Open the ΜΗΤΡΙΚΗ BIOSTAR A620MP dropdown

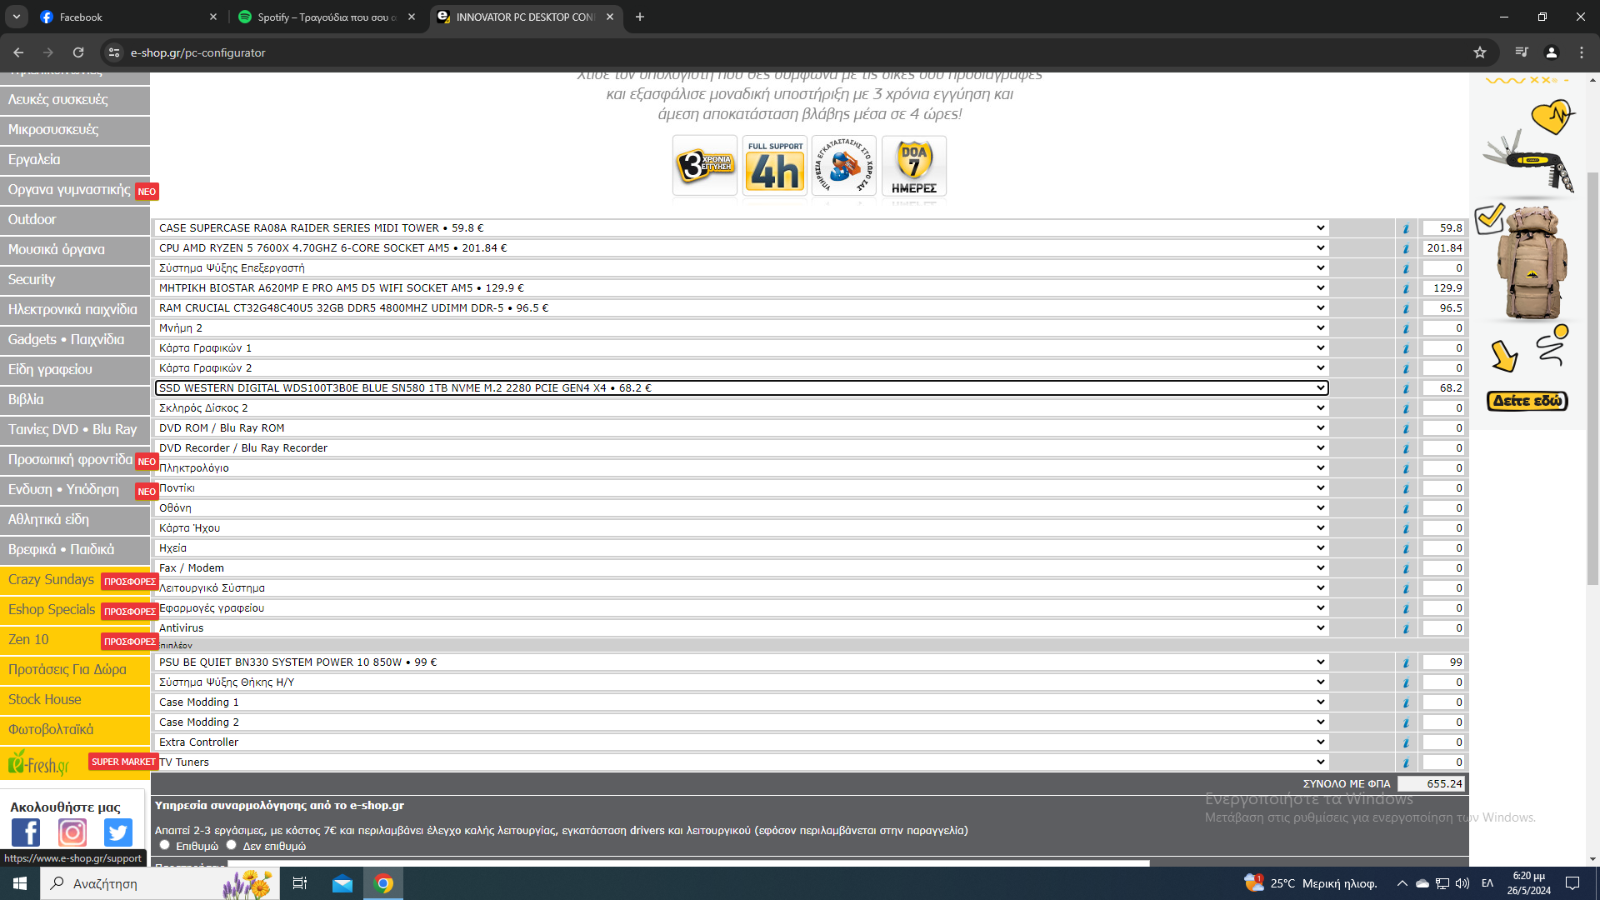(x=742, y=288)
